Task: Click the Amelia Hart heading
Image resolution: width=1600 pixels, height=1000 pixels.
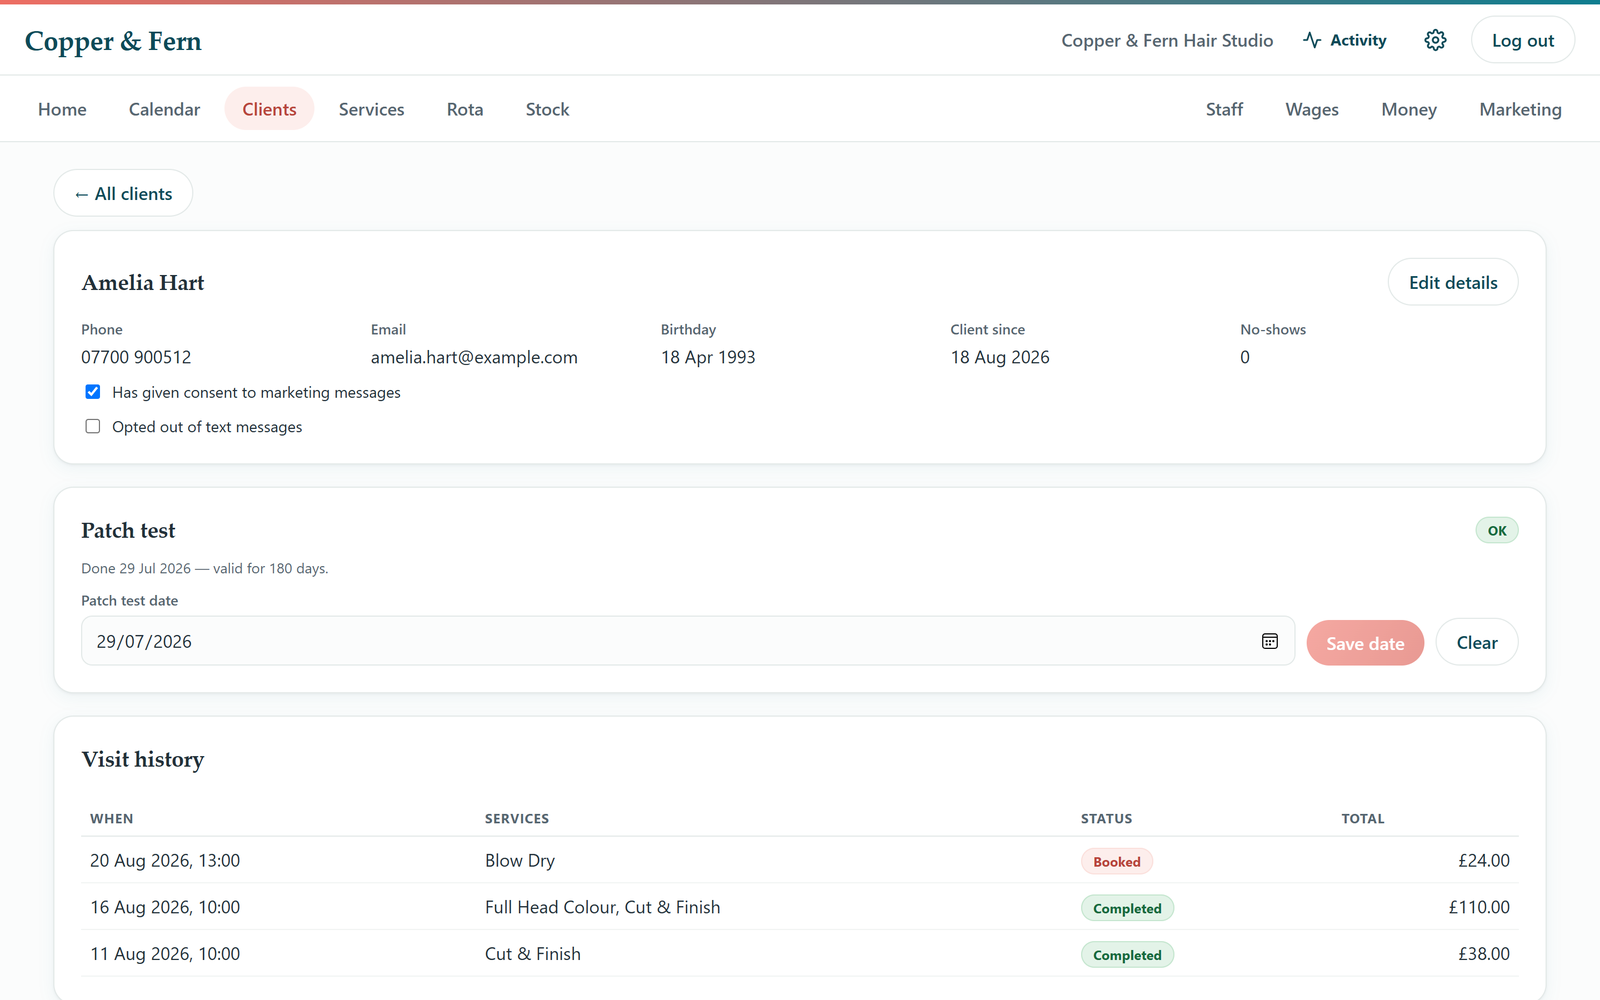Action: click(143, 283)
